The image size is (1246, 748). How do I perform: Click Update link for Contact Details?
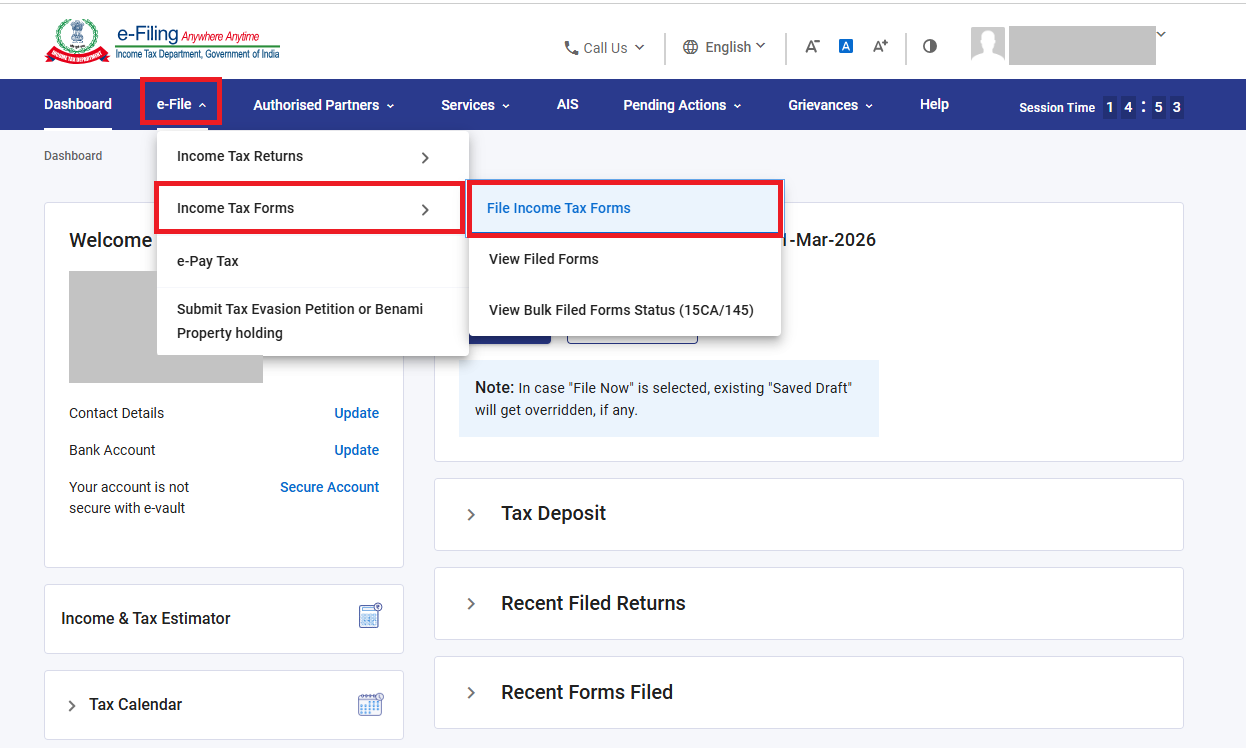pos(356,413)
